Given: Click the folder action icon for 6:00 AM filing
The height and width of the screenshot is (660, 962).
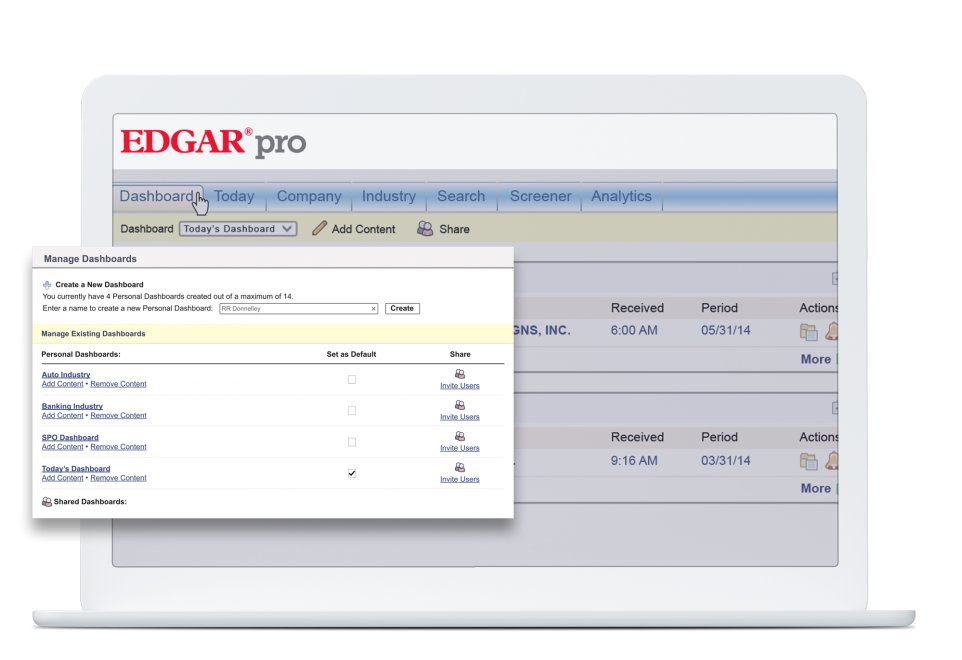Looking at the screenshot, I should click(808, 332).
